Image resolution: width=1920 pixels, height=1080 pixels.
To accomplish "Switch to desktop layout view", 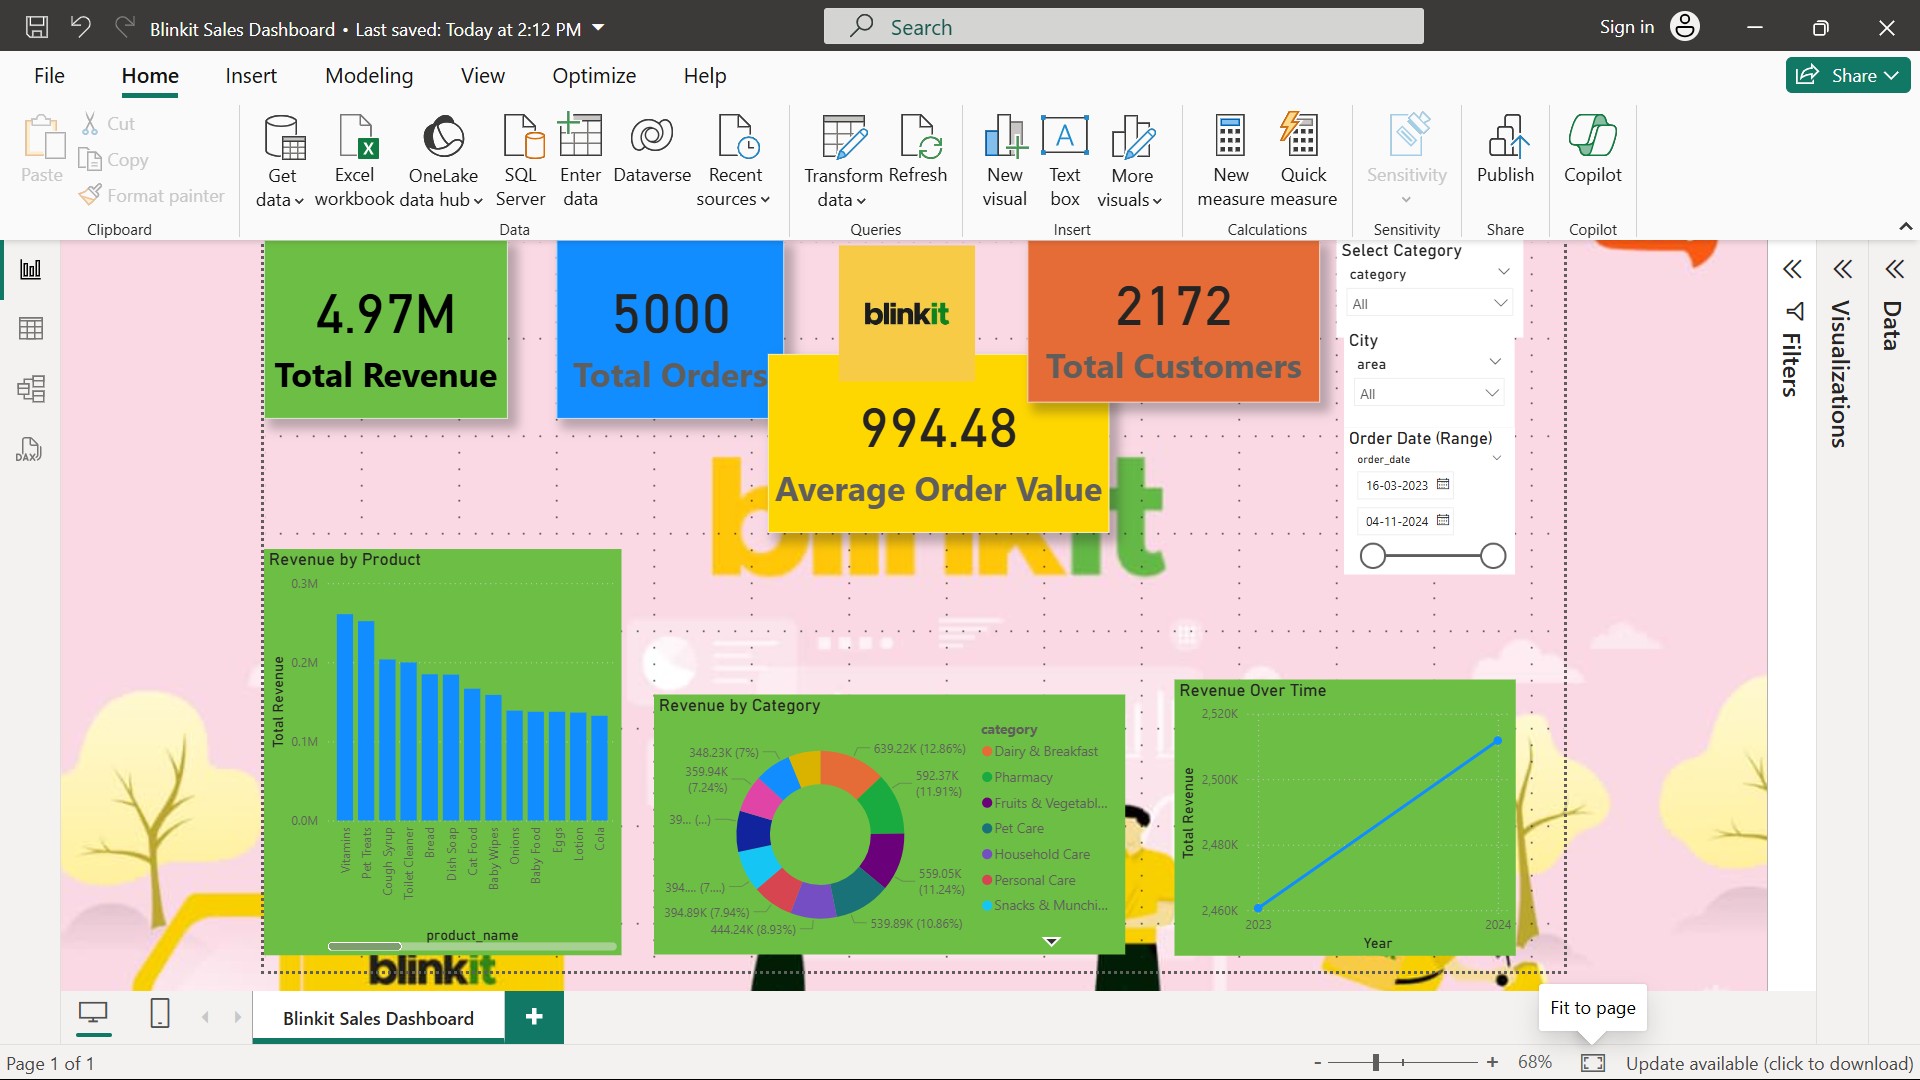I will [x=93, y=1014].
